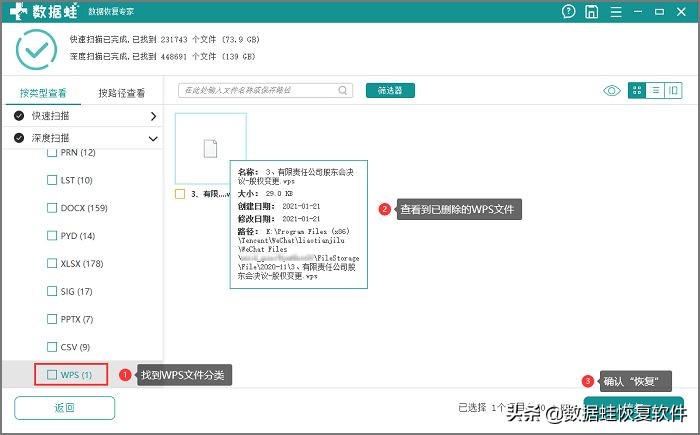Click the search magnifier icon
The width and height of the screenshot is (700, 435).
pyautogui.click(x=342, y=91)
